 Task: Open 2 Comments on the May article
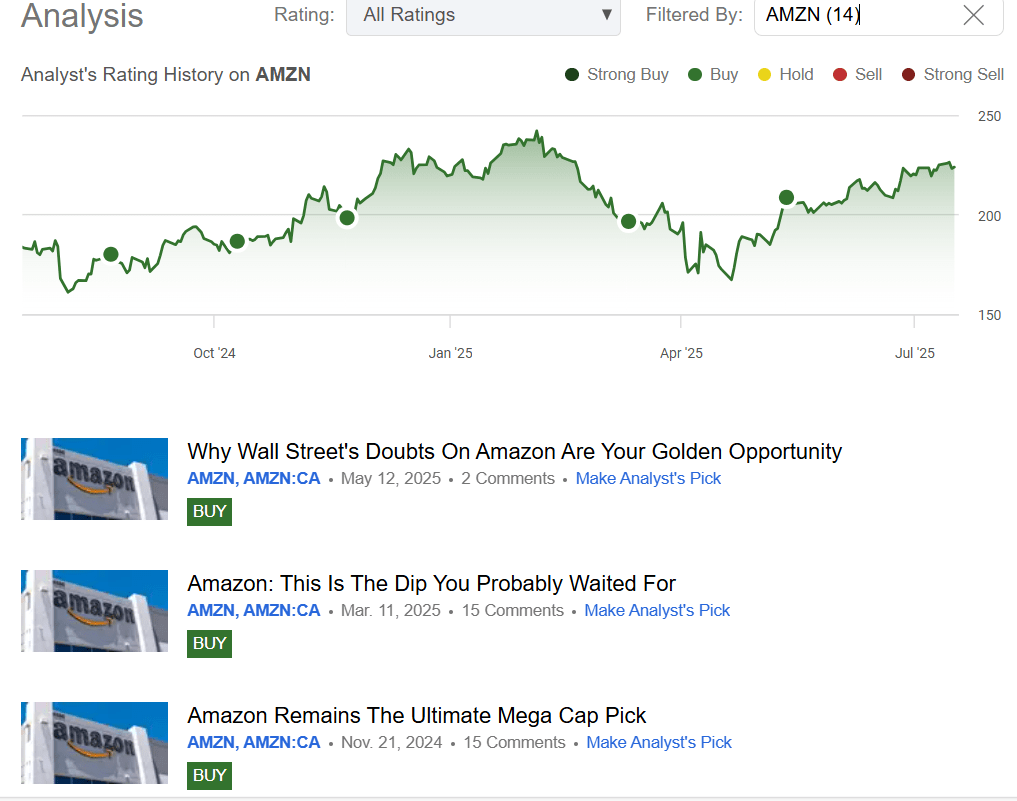coord(508,478)
